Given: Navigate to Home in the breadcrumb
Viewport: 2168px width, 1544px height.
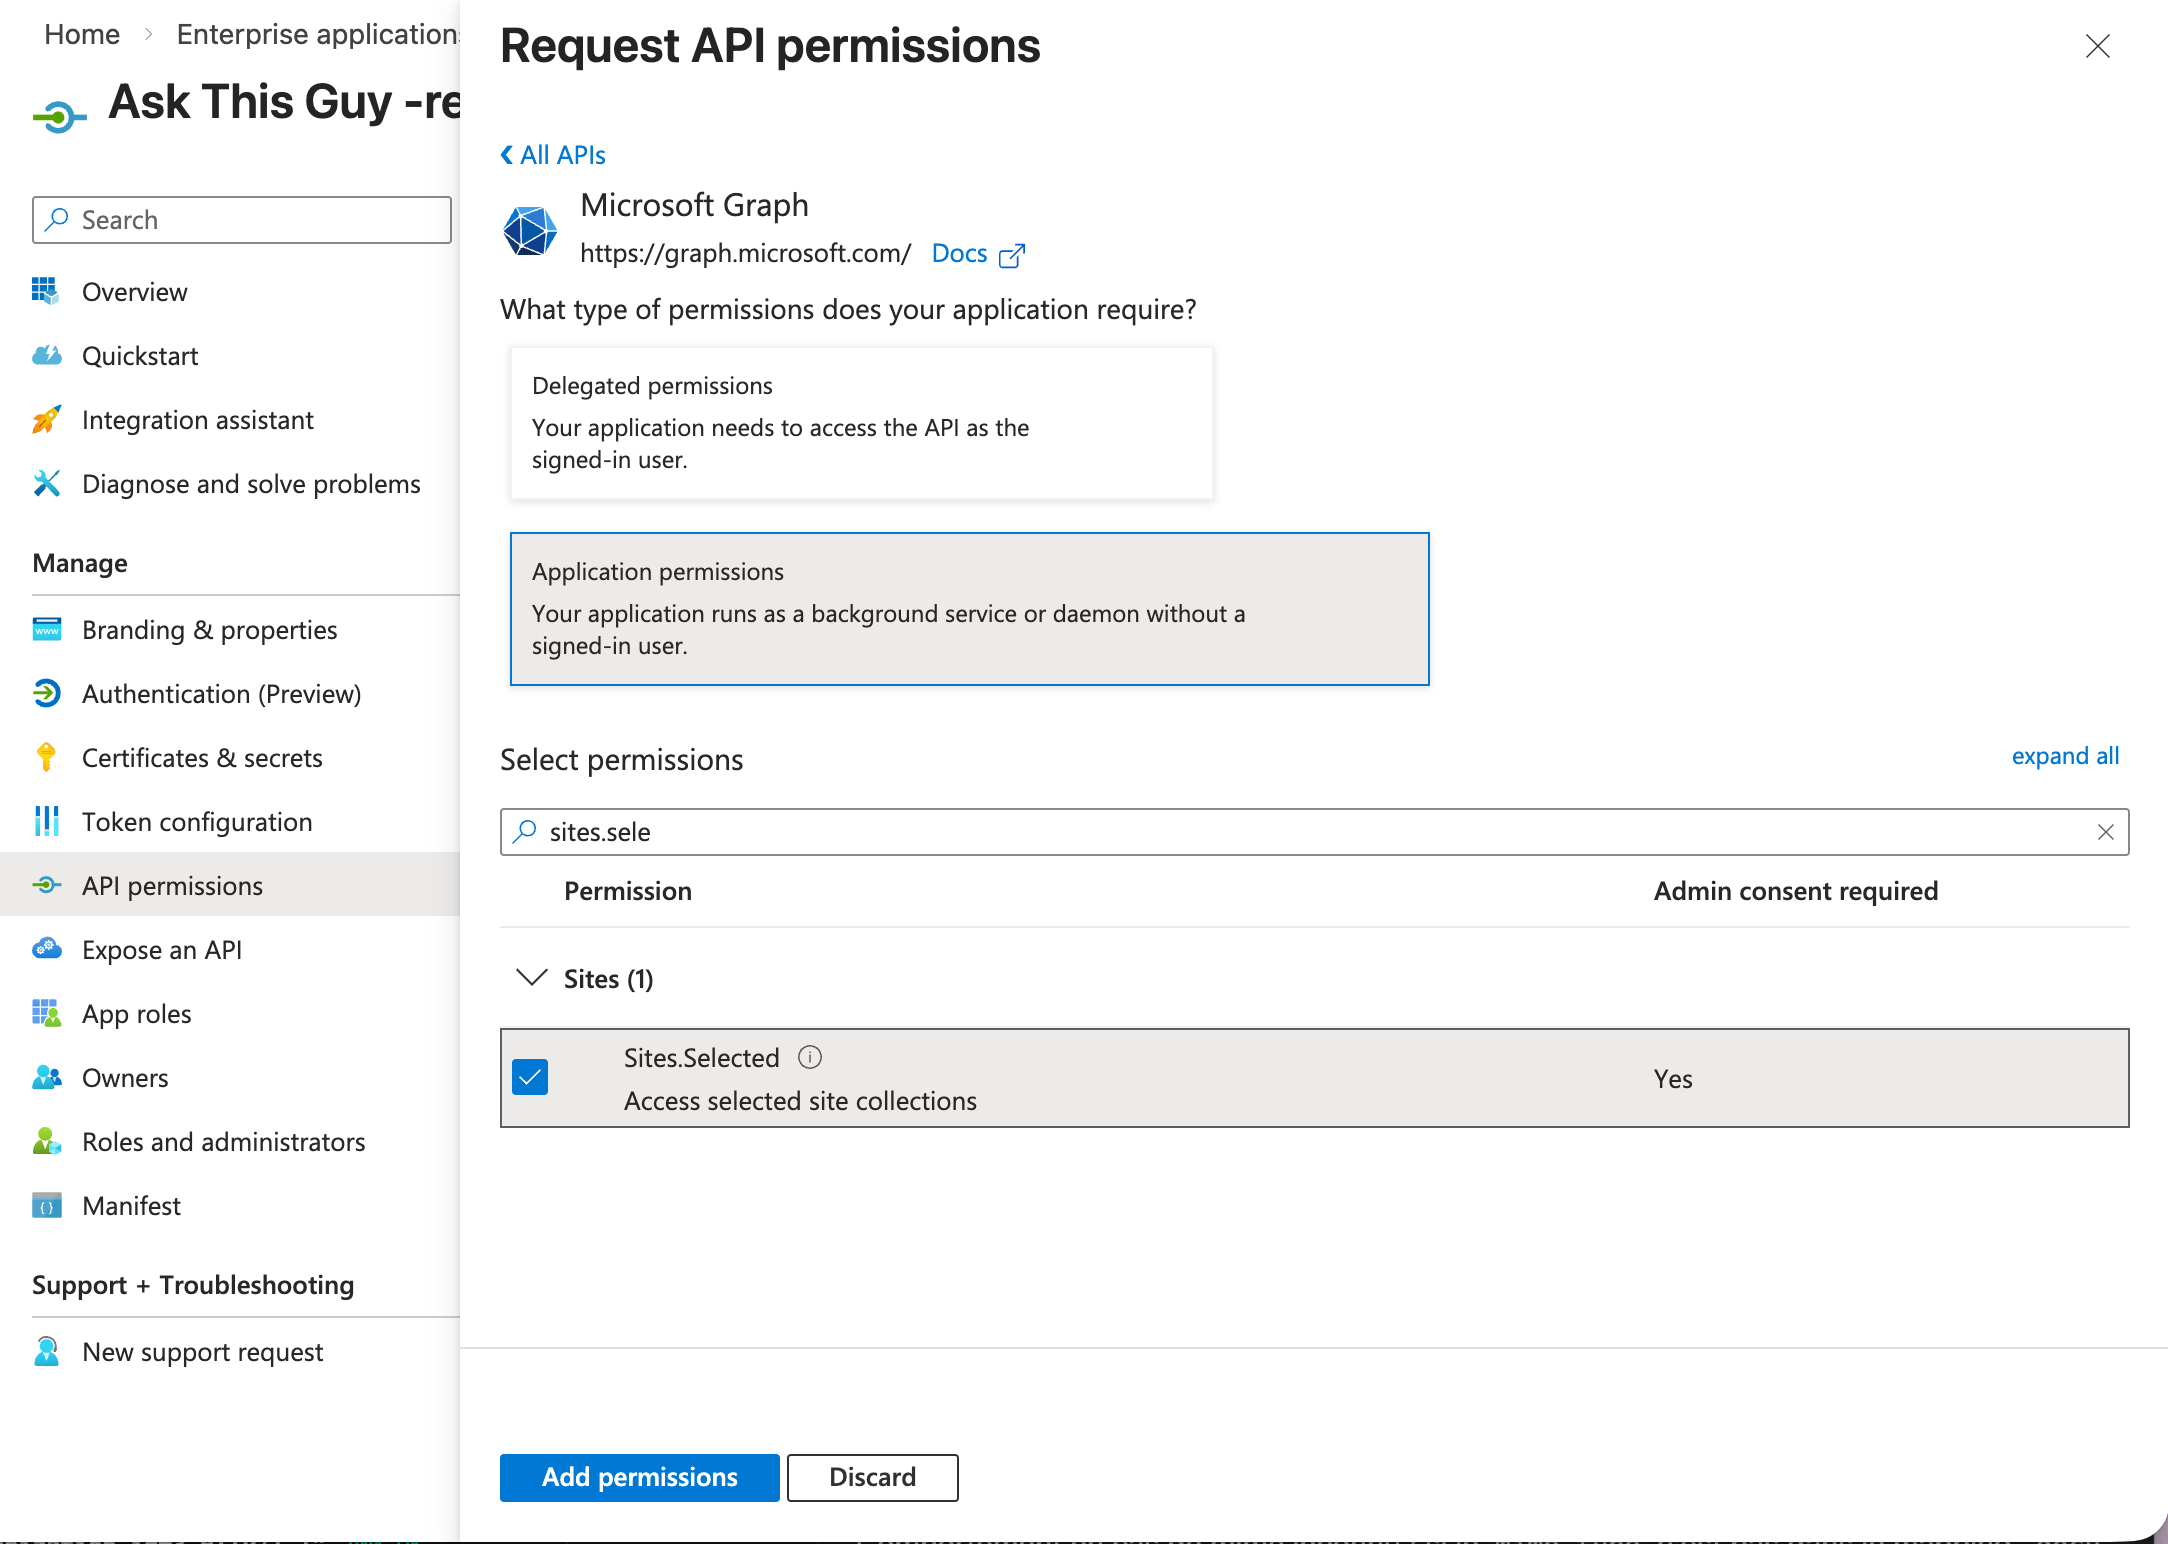Looking at the screenshot, I should click(x=82, y=33).
